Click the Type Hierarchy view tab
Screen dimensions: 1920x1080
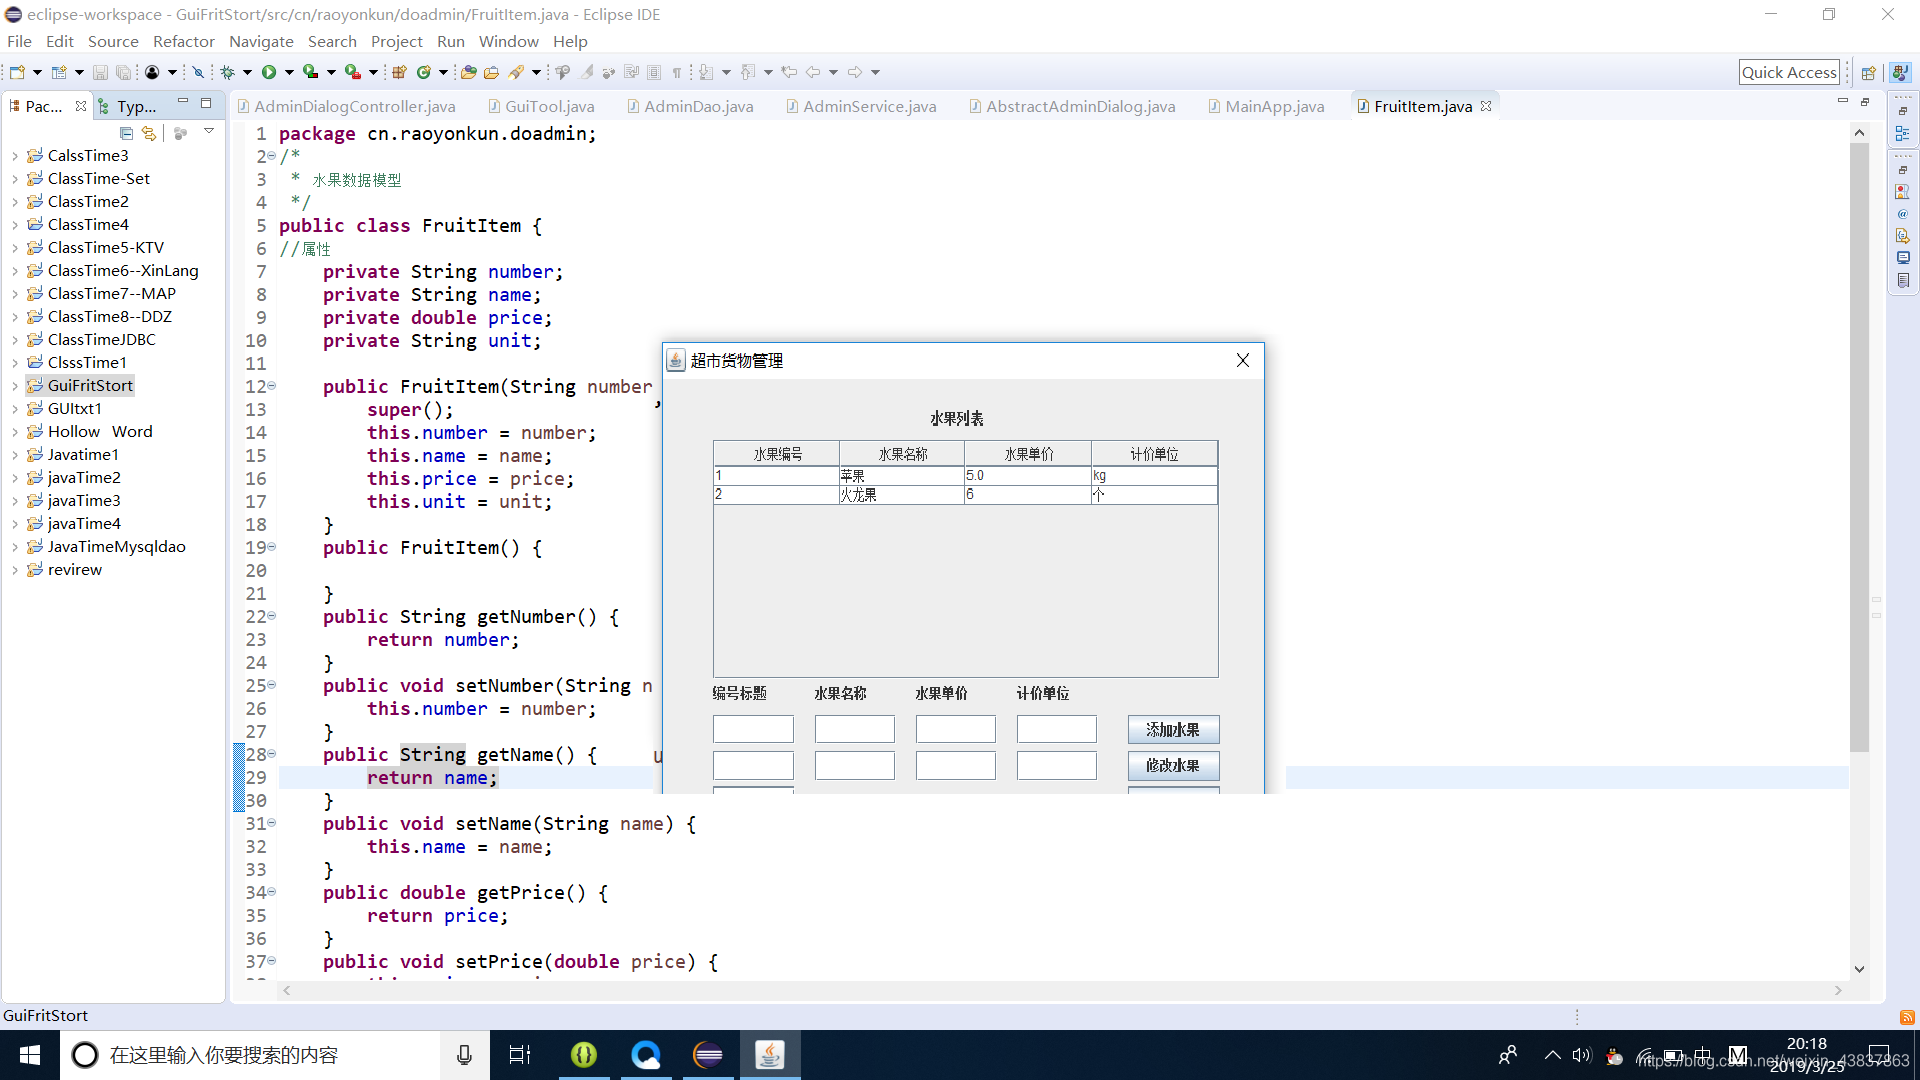129,106
